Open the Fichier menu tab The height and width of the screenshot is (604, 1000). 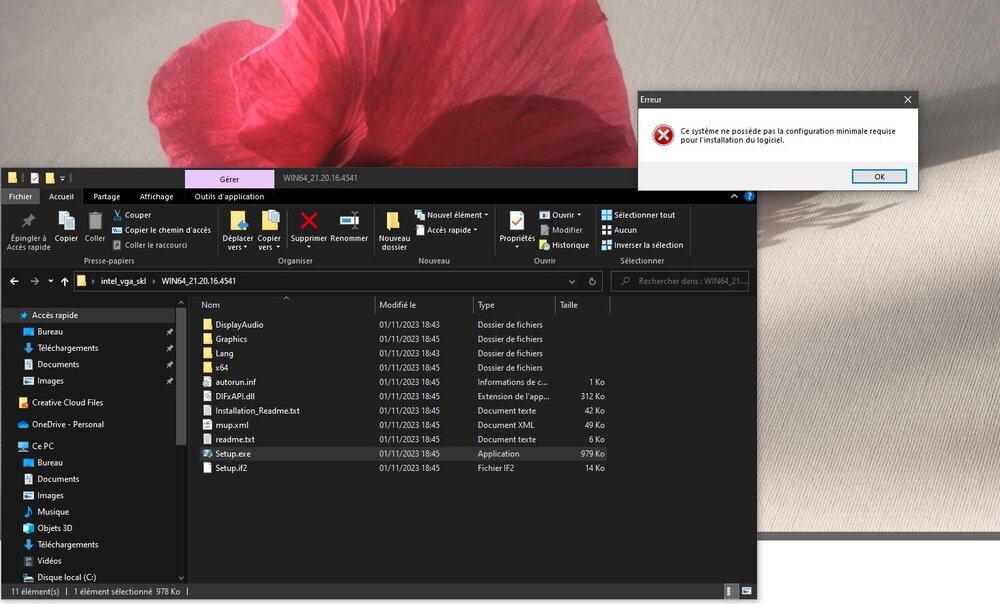point(21,197)
